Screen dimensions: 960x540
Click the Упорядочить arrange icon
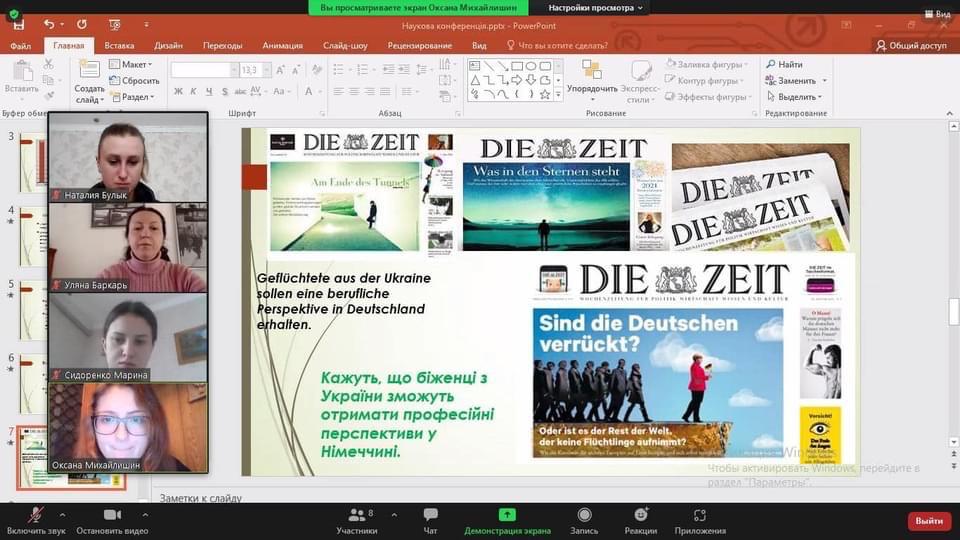(x=591, y=70)
